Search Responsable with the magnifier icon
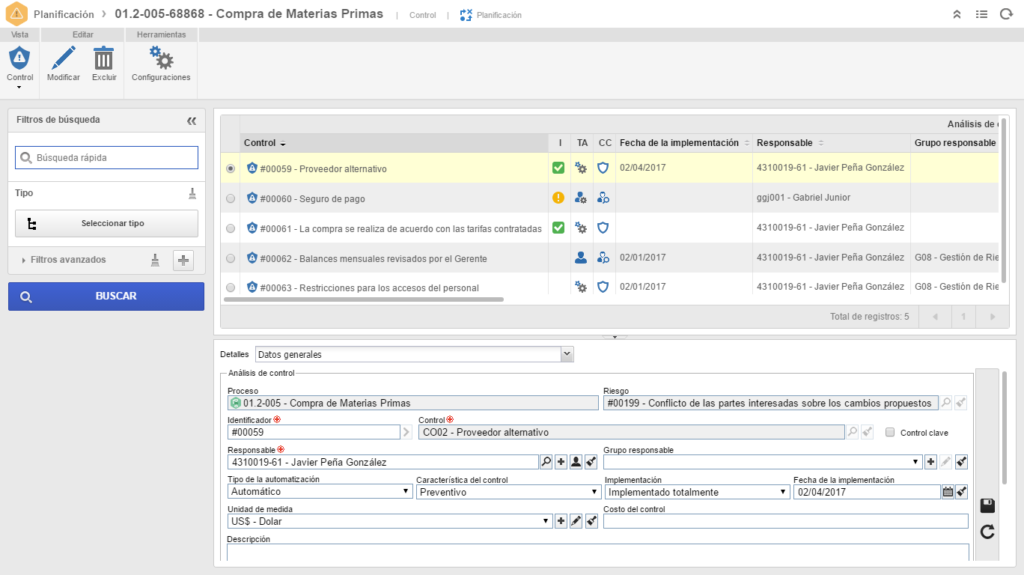Viewport: 1024px width, 575px height. click(x=546, y=462)
